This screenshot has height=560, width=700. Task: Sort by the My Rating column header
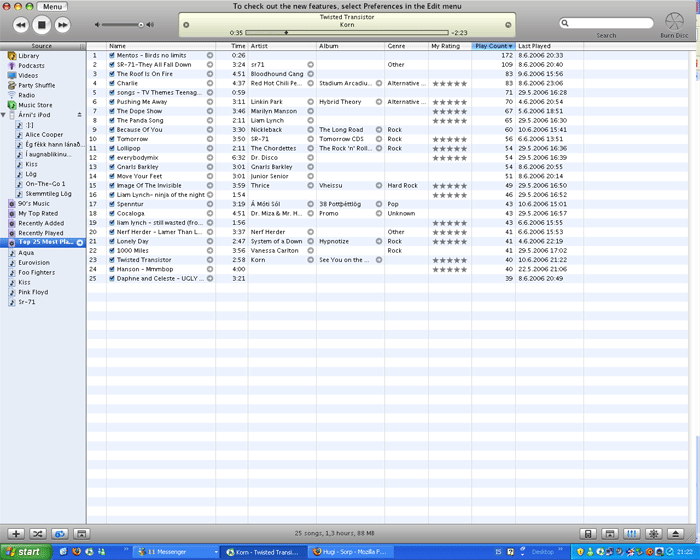click(450, 46)
